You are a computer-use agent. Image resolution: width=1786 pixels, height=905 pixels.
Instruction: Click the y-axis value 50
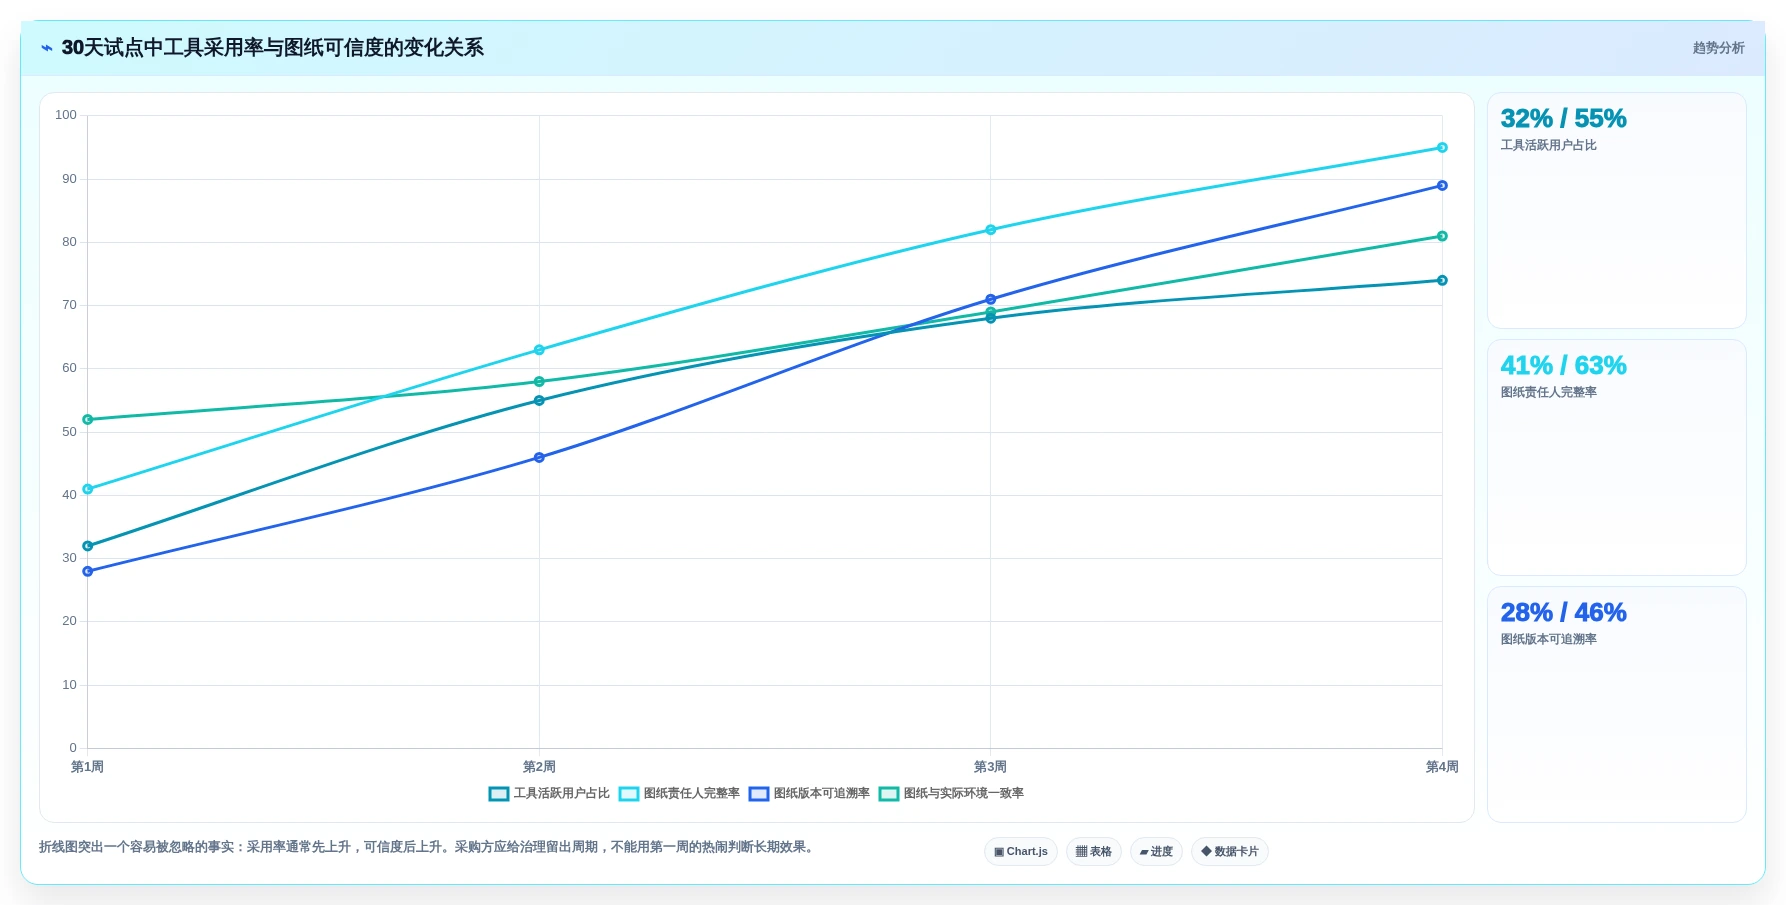(x=69, y=432)
